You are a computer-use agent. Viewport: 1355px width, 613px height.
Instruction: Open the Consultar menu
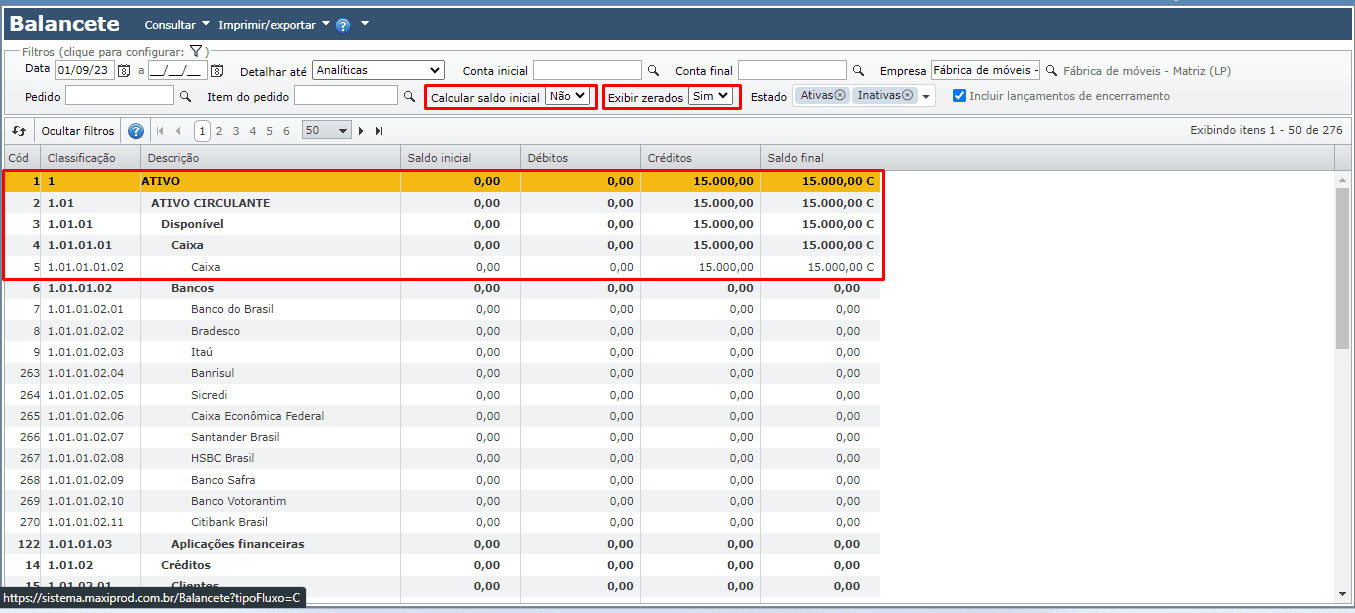click(x=177, y=24)
